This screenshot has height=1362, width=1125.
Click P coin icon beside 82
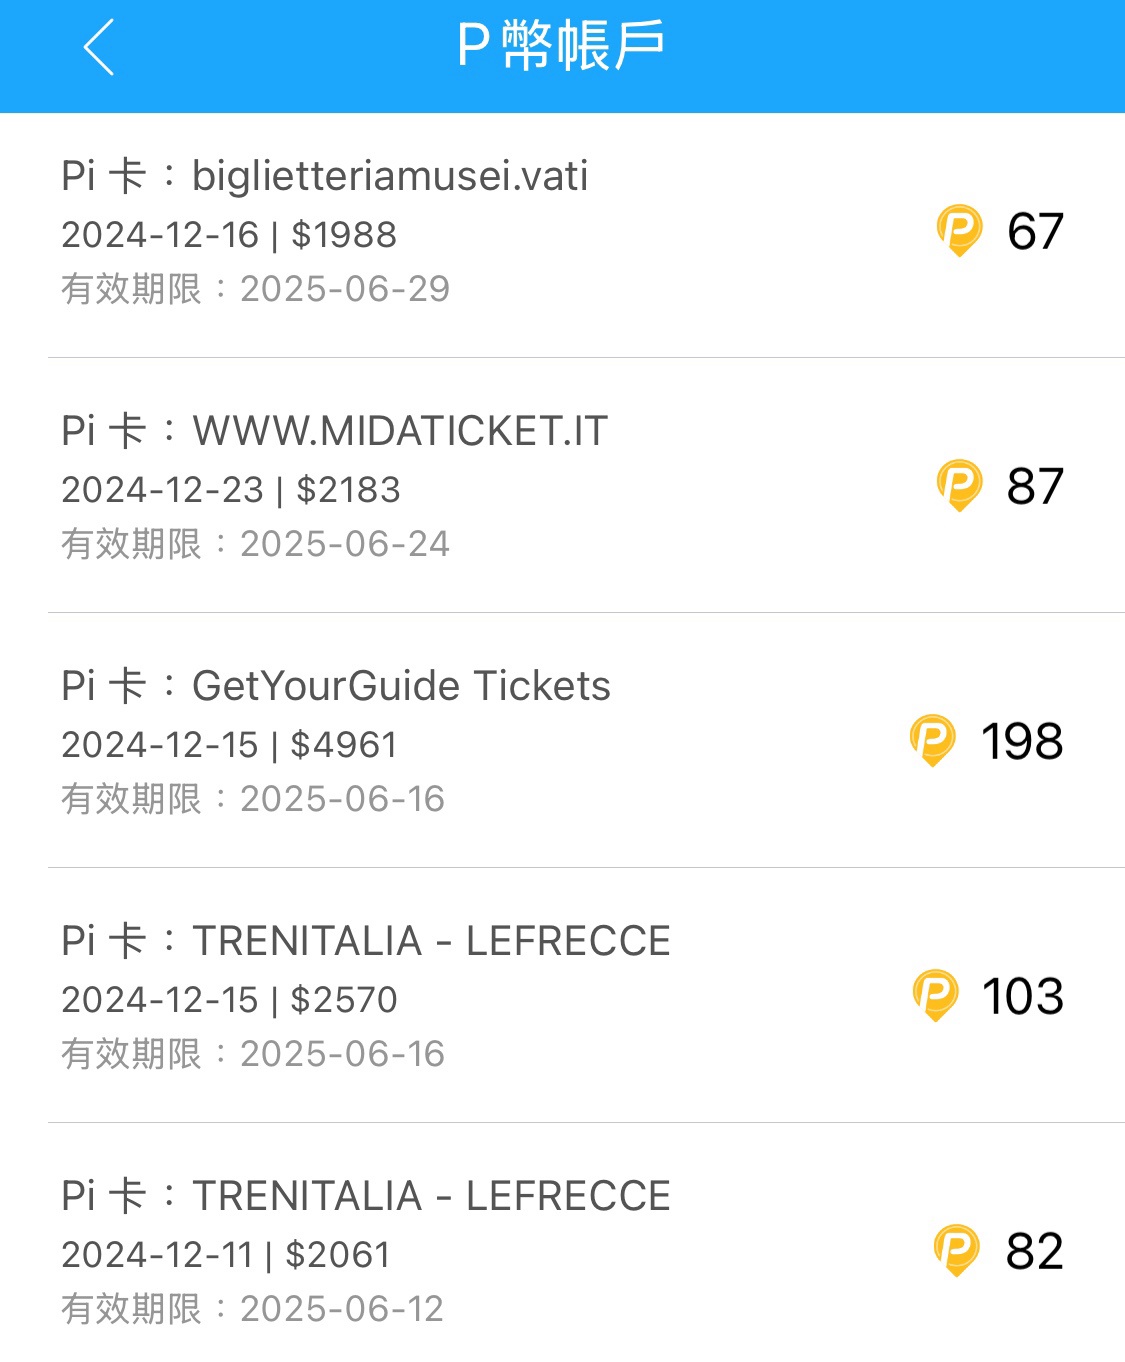click(956, 1250)
